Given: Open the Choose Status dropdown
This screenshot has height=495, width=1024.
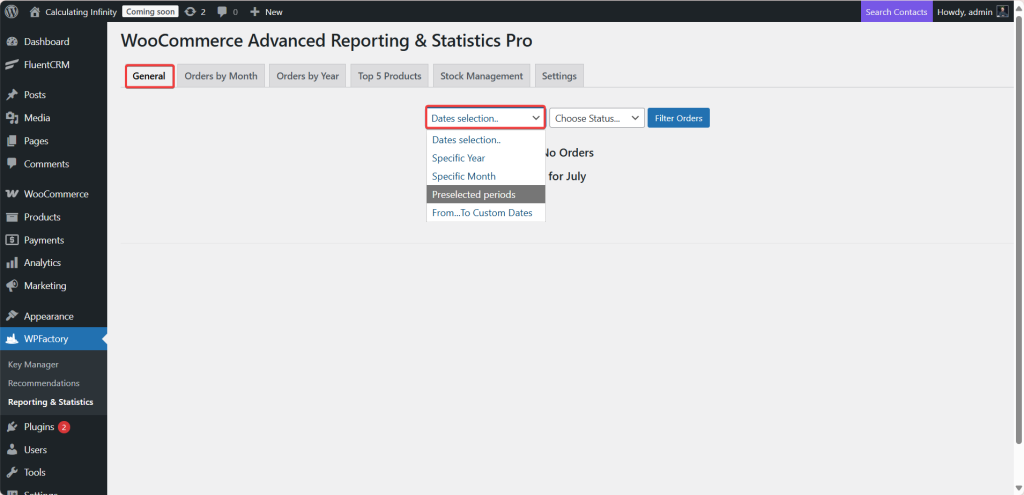Looking at the screenshot, I should click(x=597, y=118).
